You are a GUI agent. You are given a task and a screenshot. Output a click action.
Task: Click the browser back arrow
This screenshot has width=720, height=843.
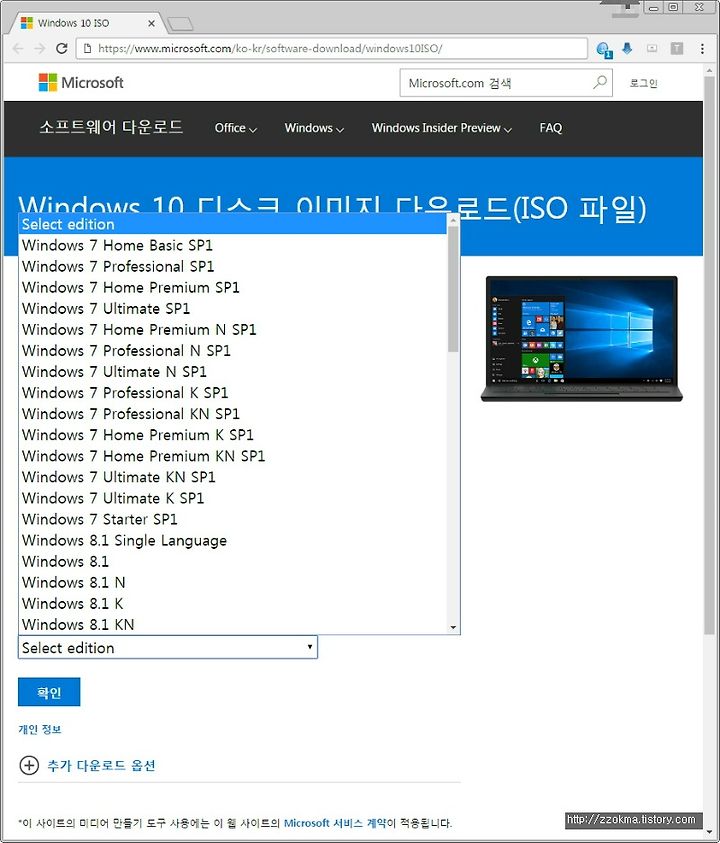(18, 48)
